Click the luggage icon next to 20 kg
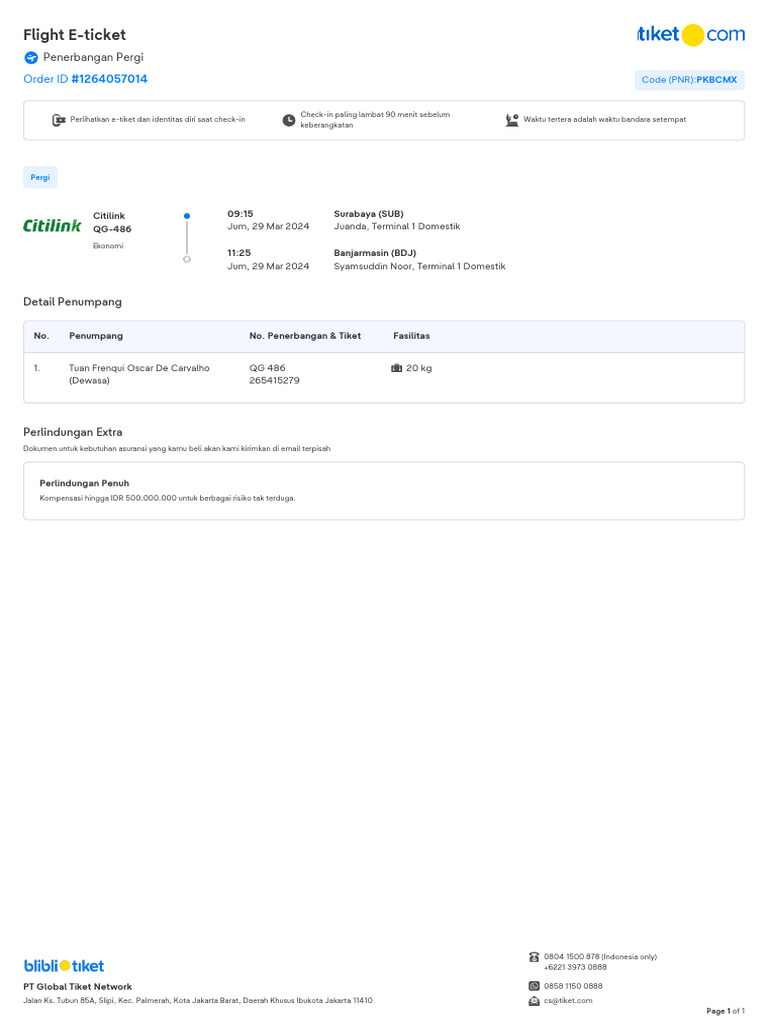Screen dimensions: 768x1024 396,368
